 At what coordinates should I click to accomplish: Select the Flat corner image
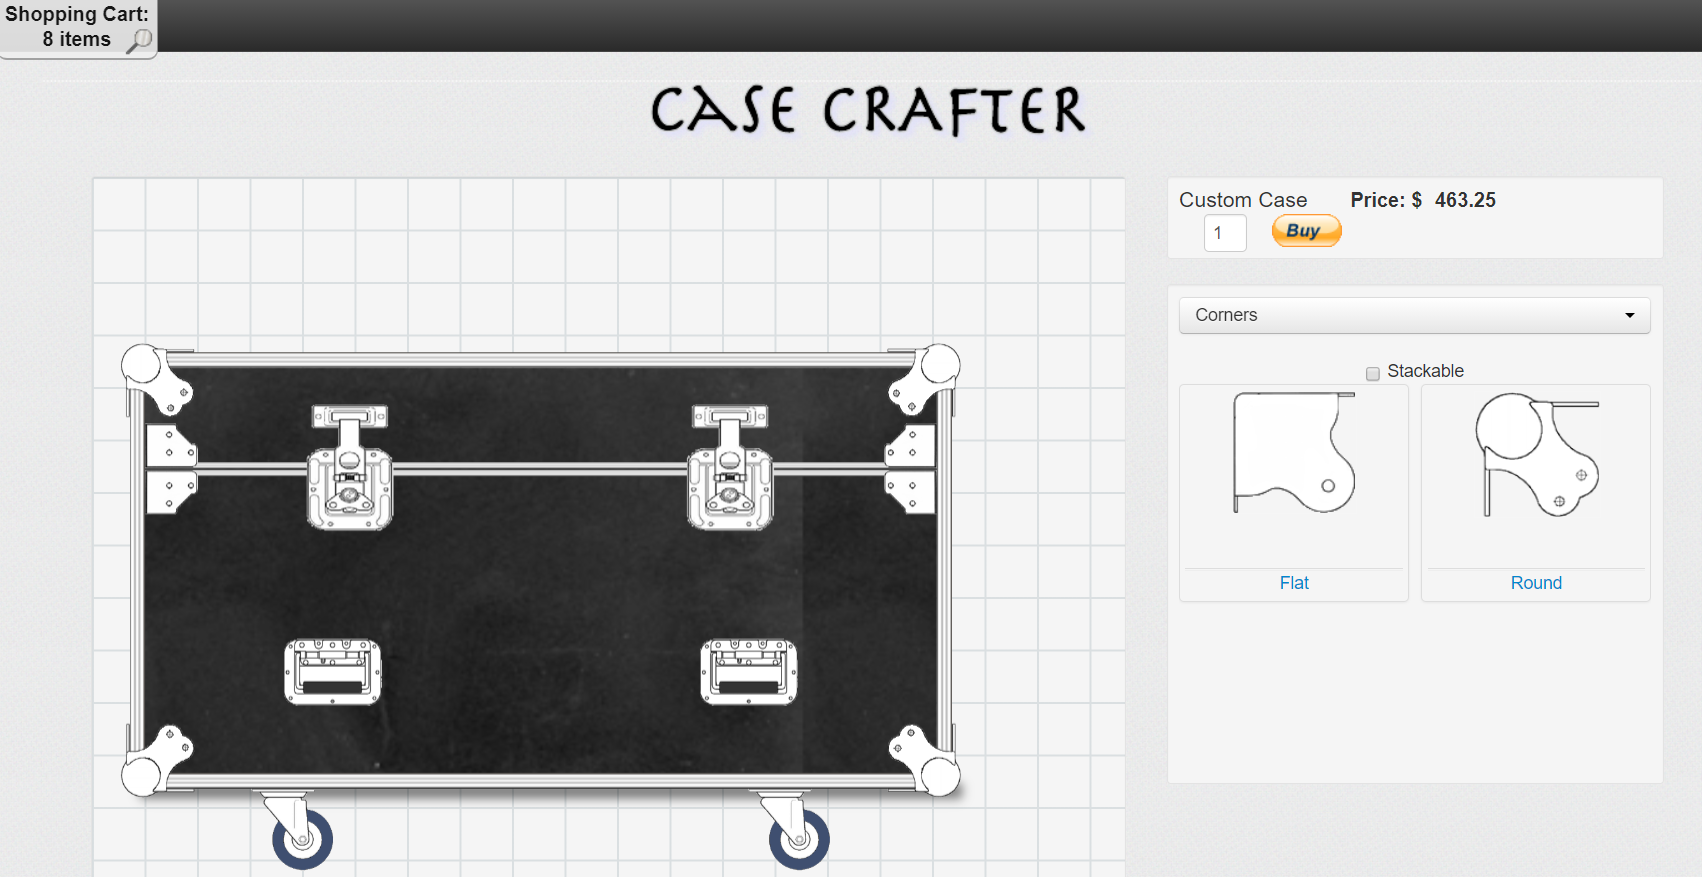pos(1293,453)
